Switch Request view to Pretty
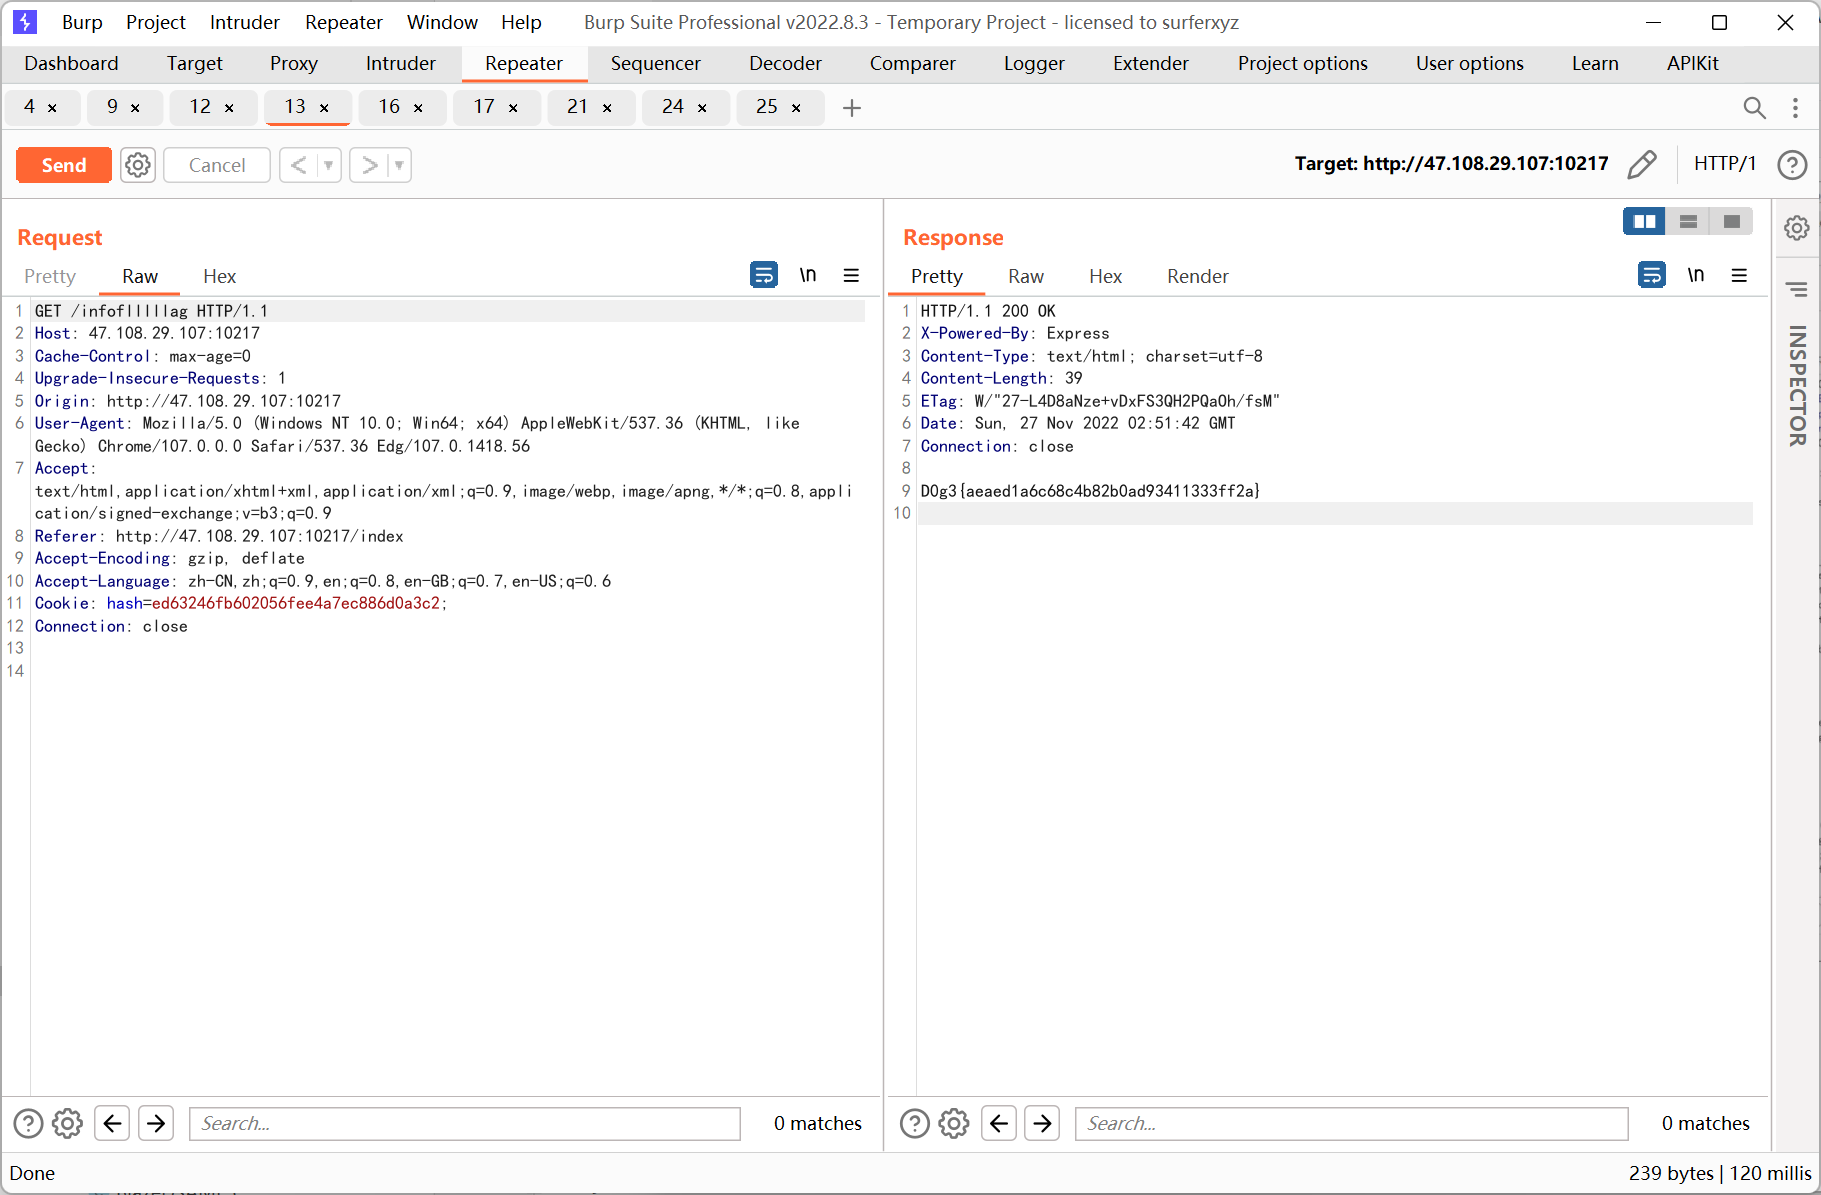 coord(50,276)
